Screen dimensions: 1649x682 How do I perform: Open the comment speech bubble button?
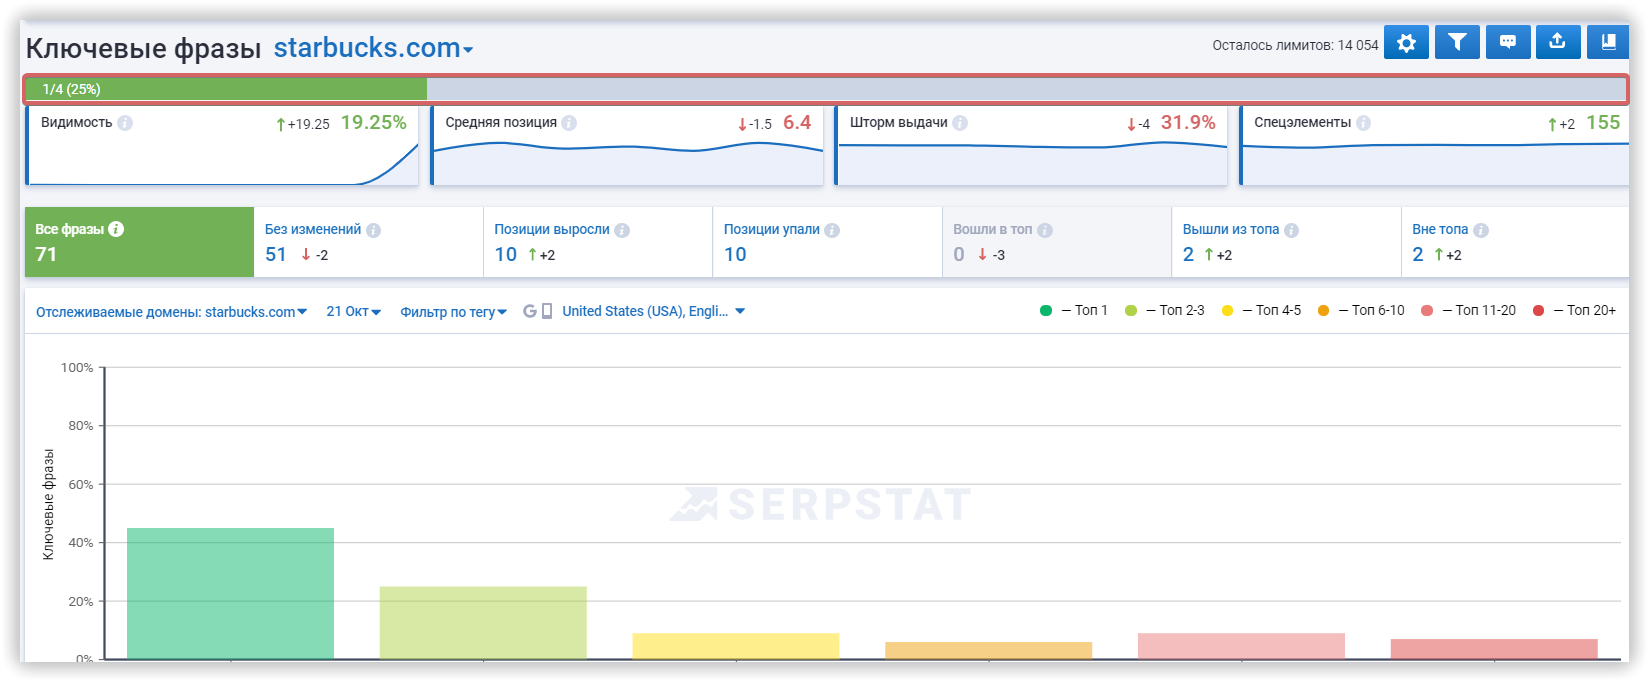pyautogui.click(x=1508, y=42)
